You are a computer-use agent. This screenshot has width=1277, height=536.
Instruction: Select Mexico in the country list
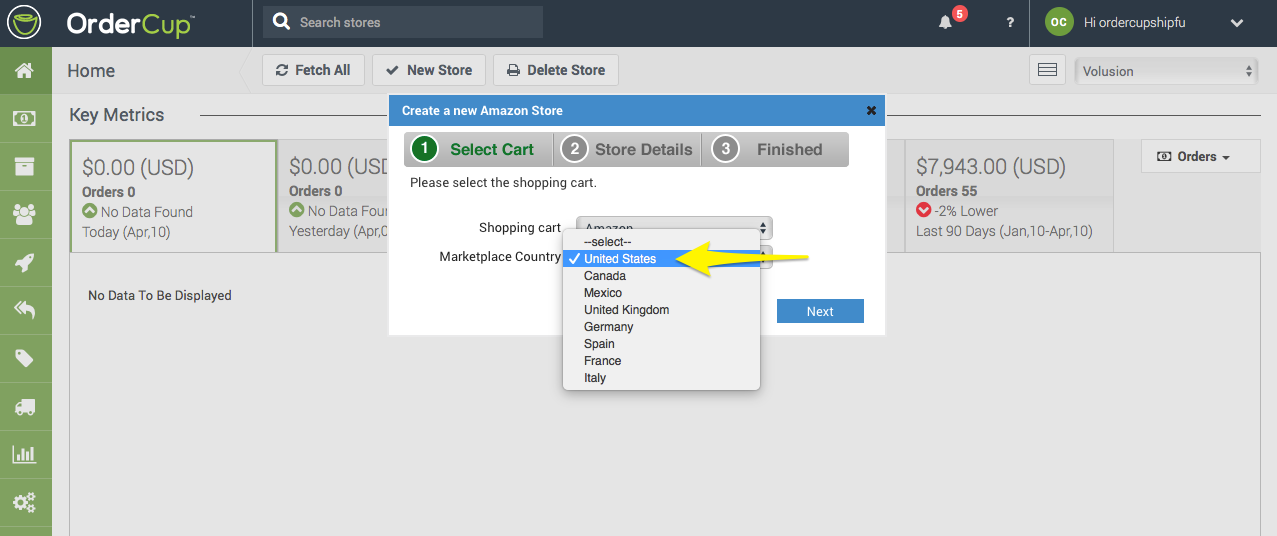pos(662,293)
